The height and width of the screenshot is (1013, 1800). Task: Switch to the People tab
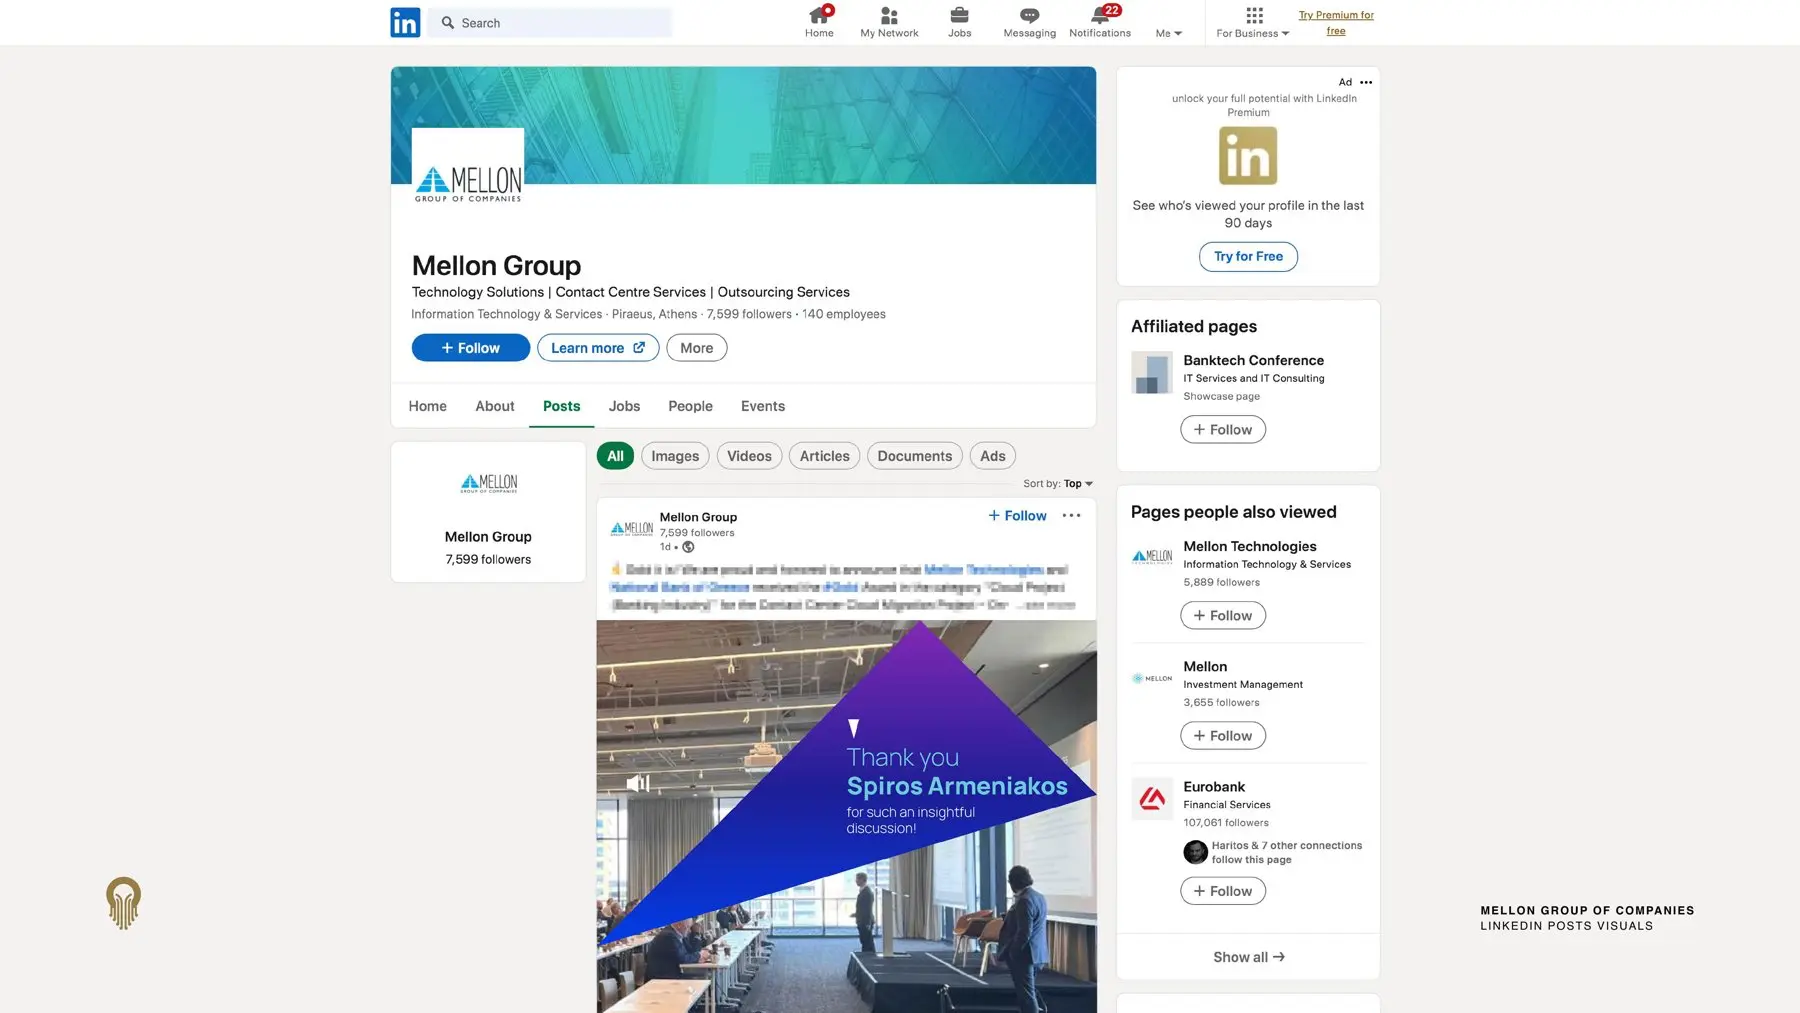[x=690, y=406]
